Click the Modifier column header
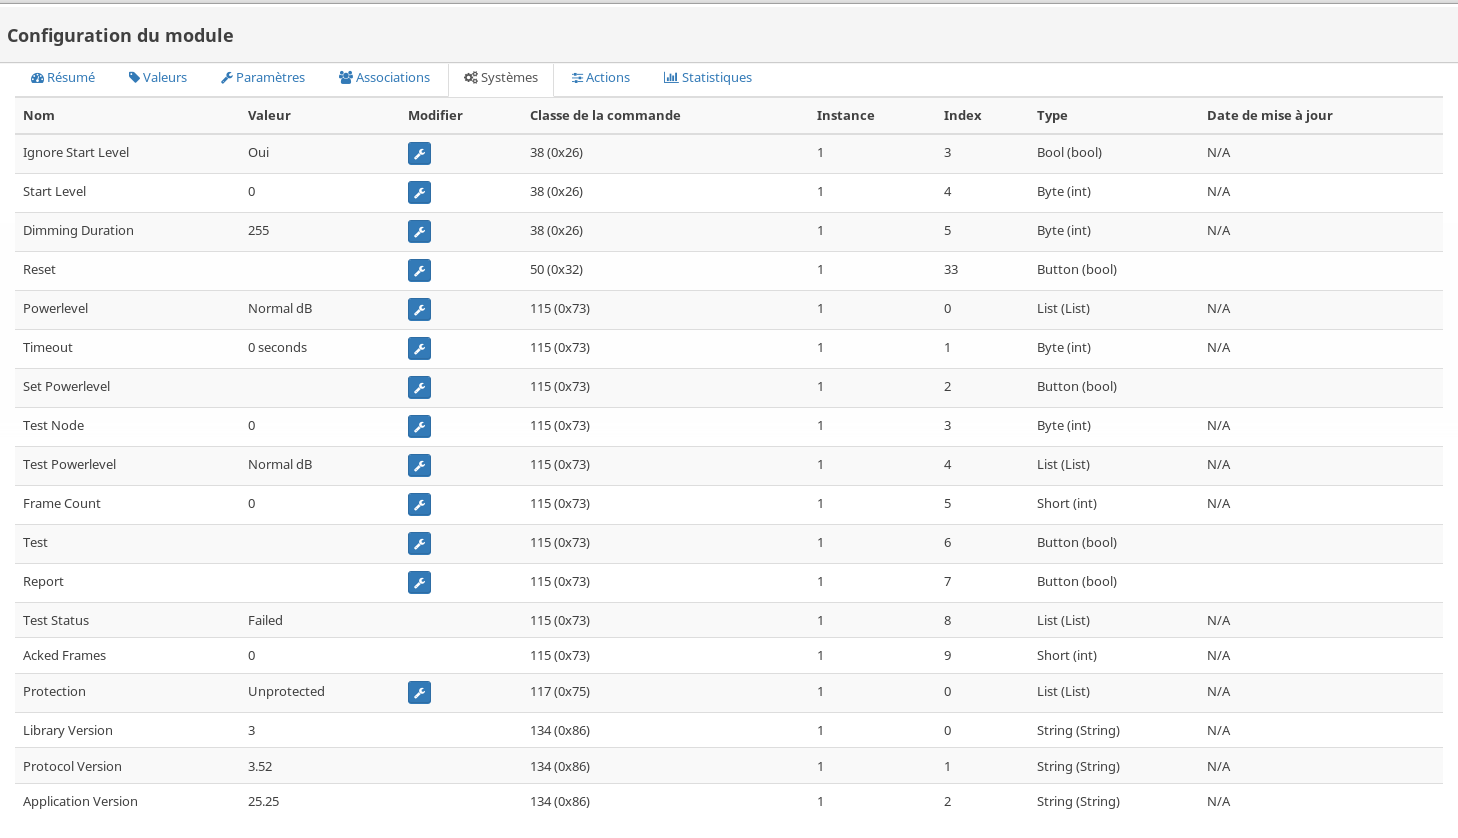The width and height of the screenshot is (1458, 838). click(435, 116)
